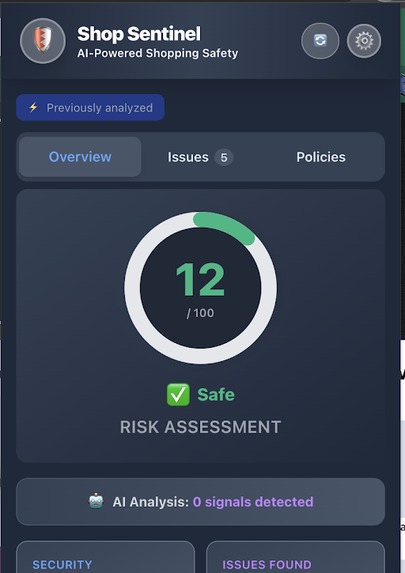Click the AI-Powered Shopping Safety subtitle

tap(158, 53)
